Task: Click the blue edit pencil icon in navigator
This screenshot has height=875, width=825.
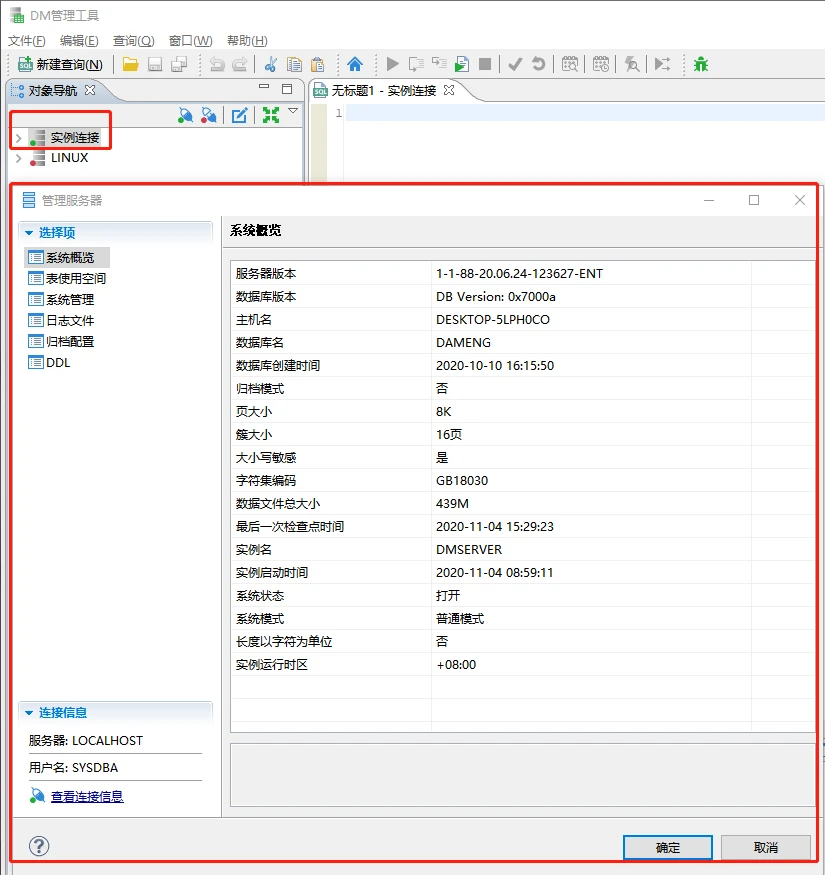Action: (x=240, y=115)
